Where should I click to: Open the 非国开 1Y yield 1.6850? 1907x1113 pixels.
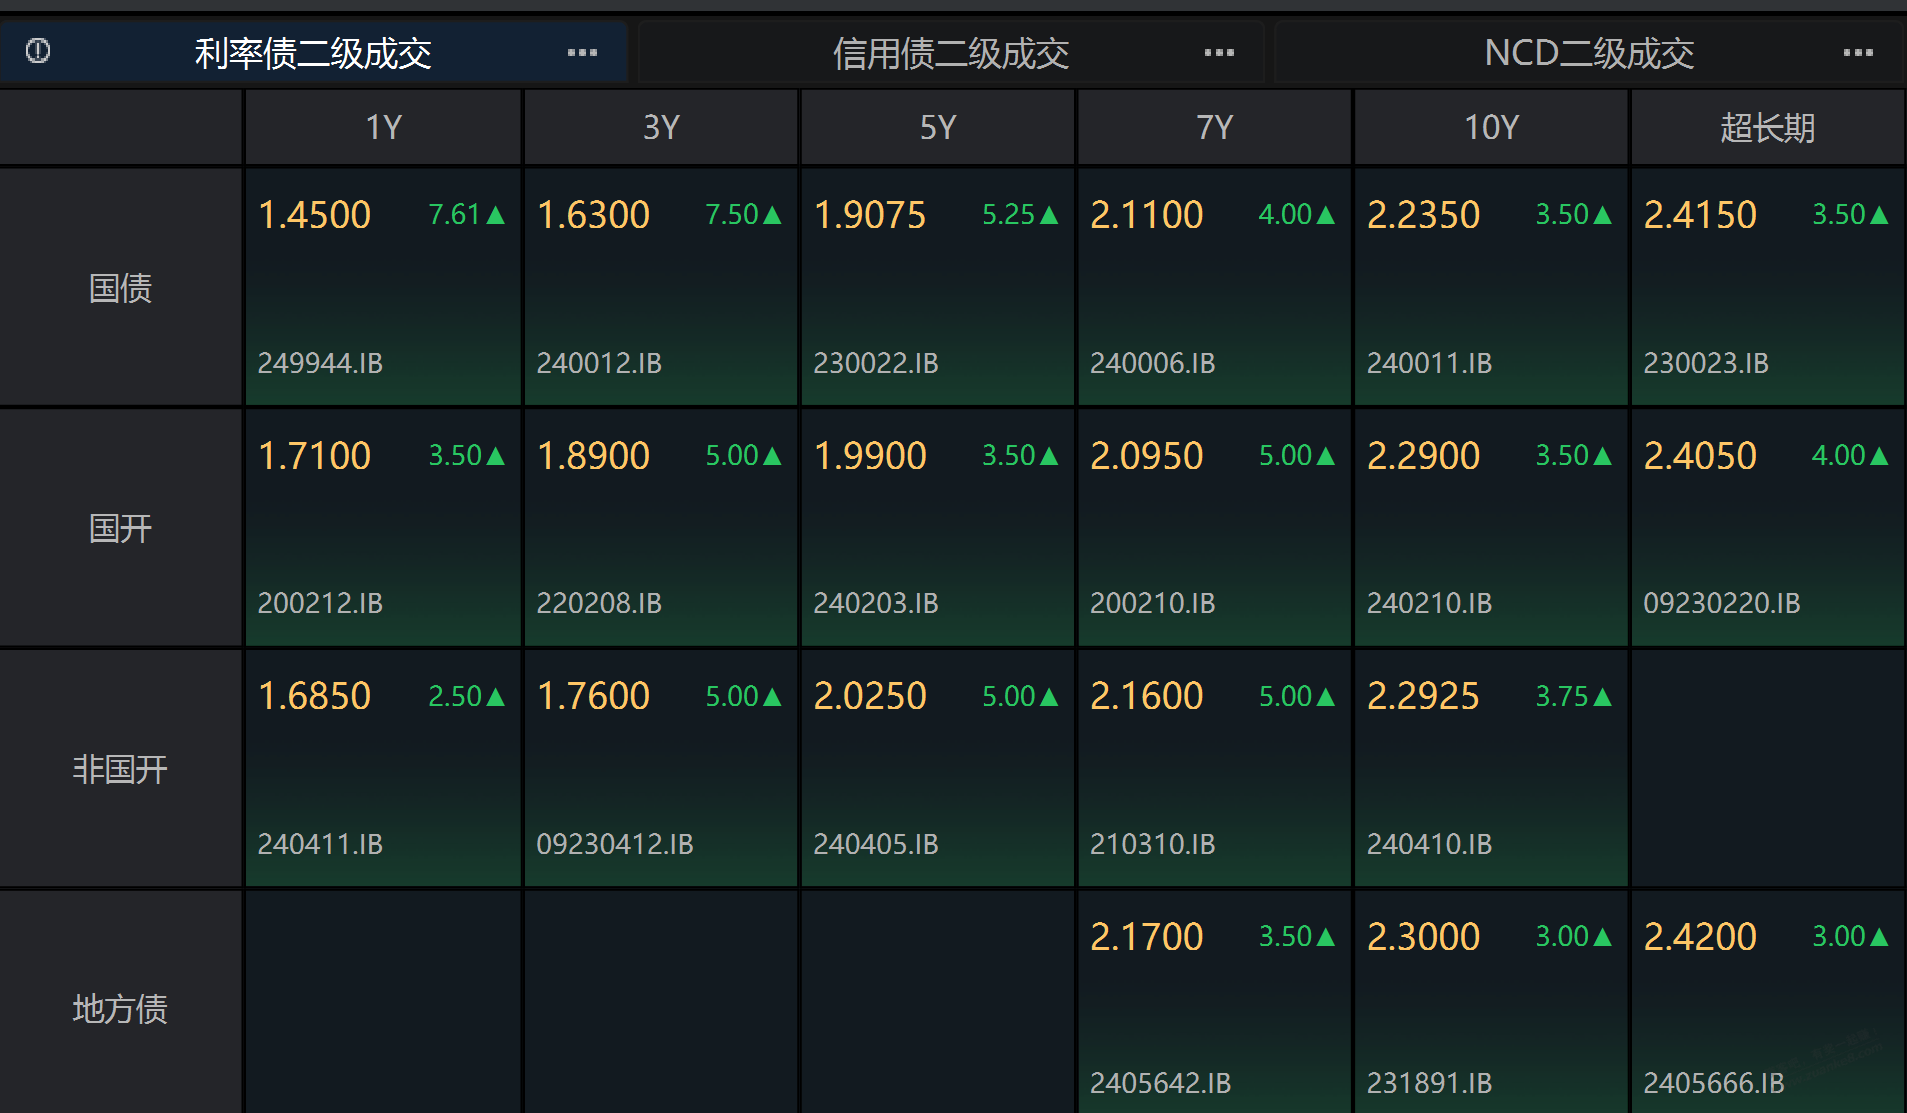pos(314,696)
